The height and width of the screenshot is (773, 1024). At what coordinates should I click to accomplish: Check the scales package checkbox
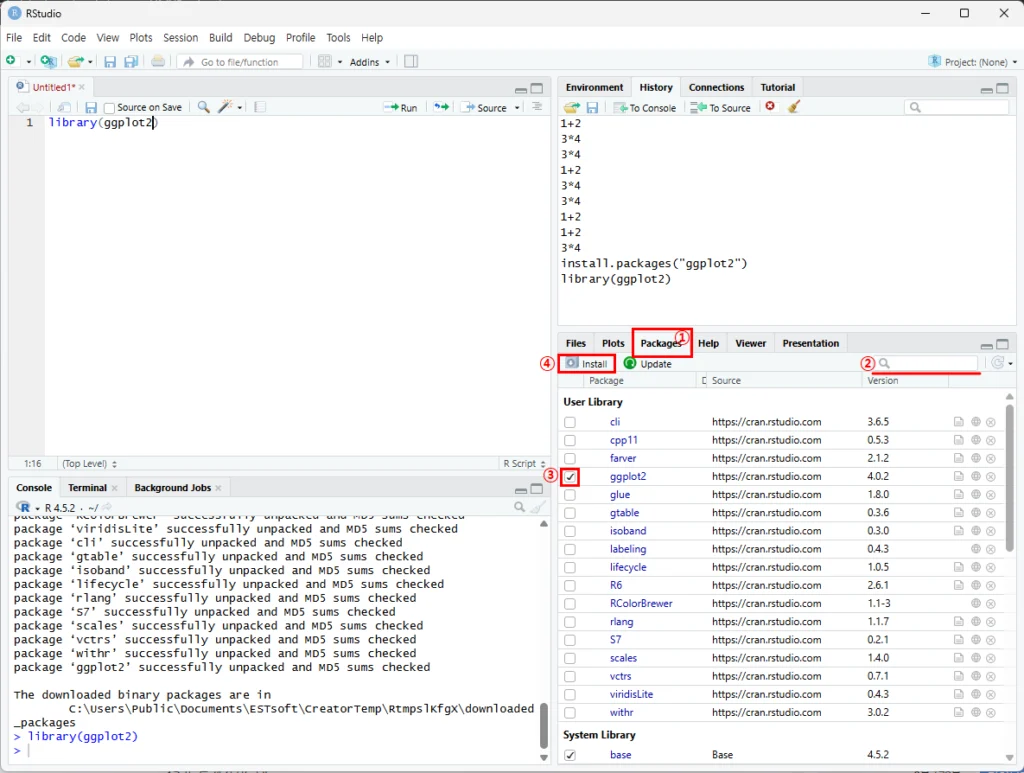(x=570, y=658)
